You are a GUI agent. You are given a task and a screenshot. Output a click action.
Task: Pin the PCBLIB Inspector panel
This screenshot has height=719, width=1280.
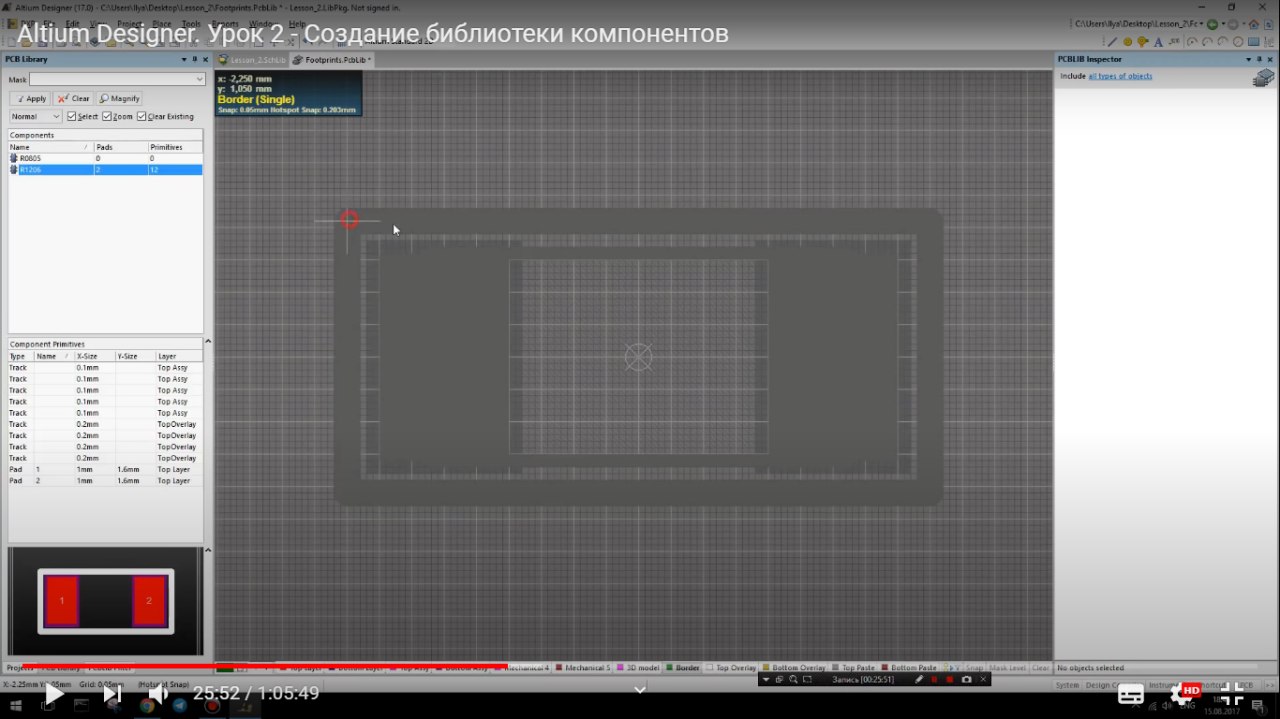pos(1259,59)
